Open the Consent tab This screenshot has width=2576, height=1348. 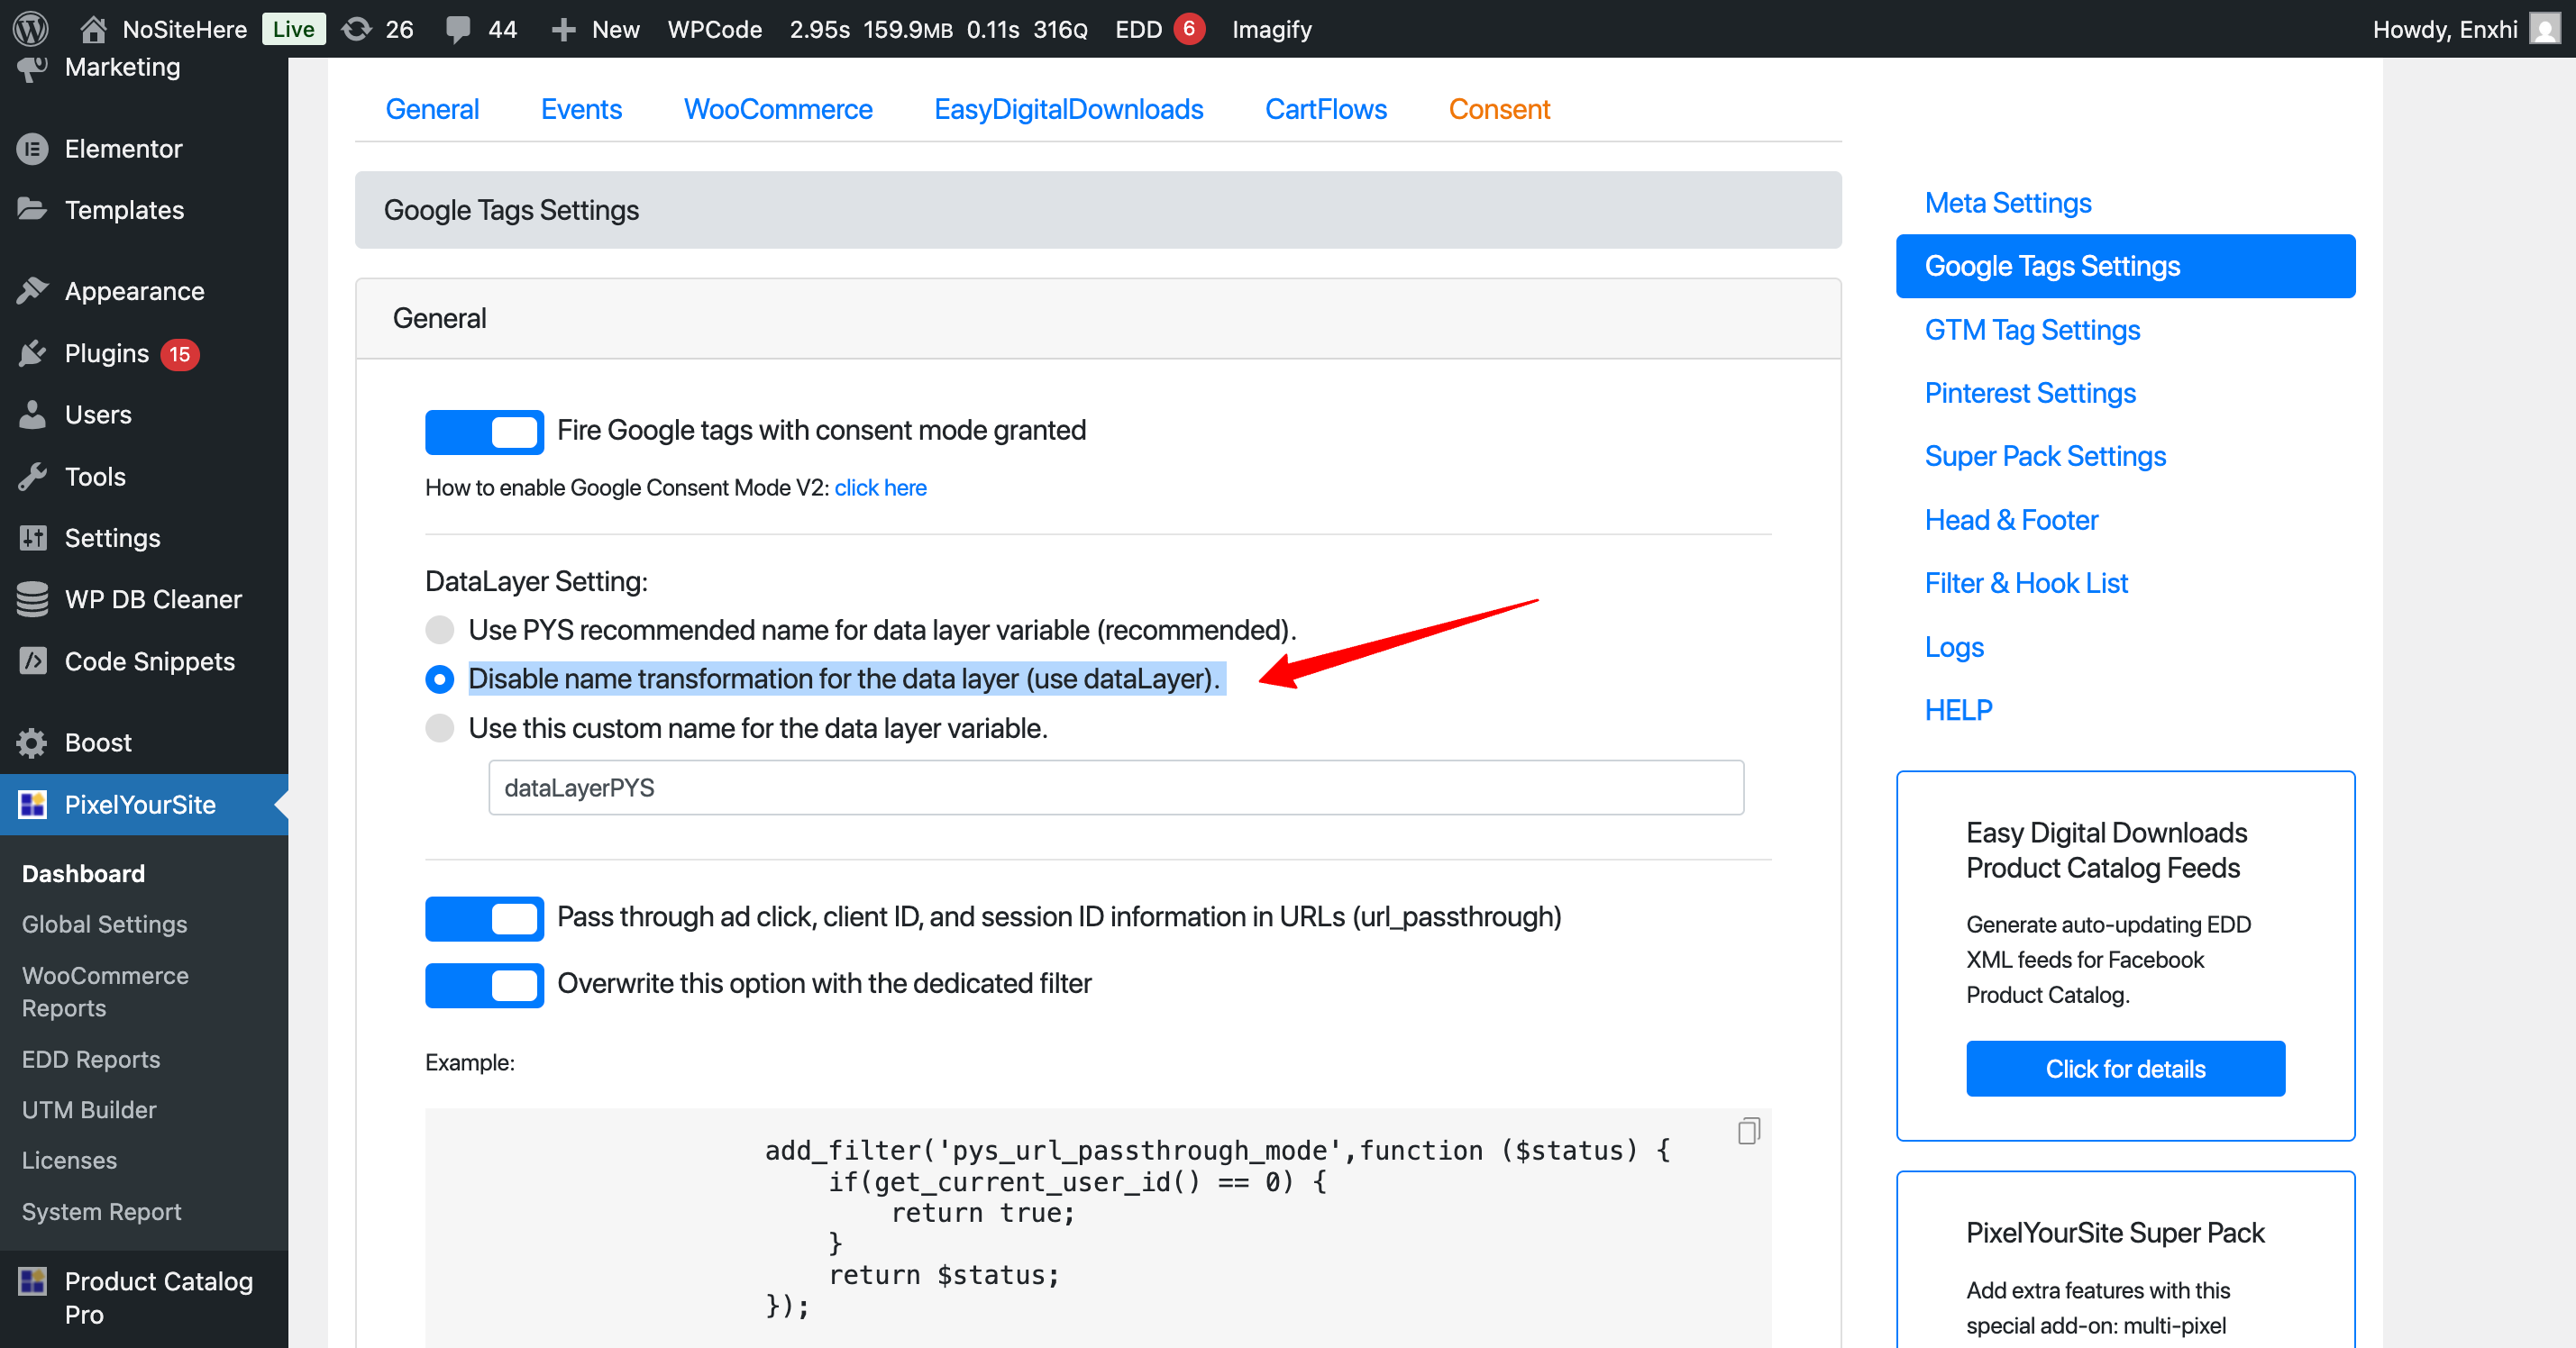tap(1499, 109)
